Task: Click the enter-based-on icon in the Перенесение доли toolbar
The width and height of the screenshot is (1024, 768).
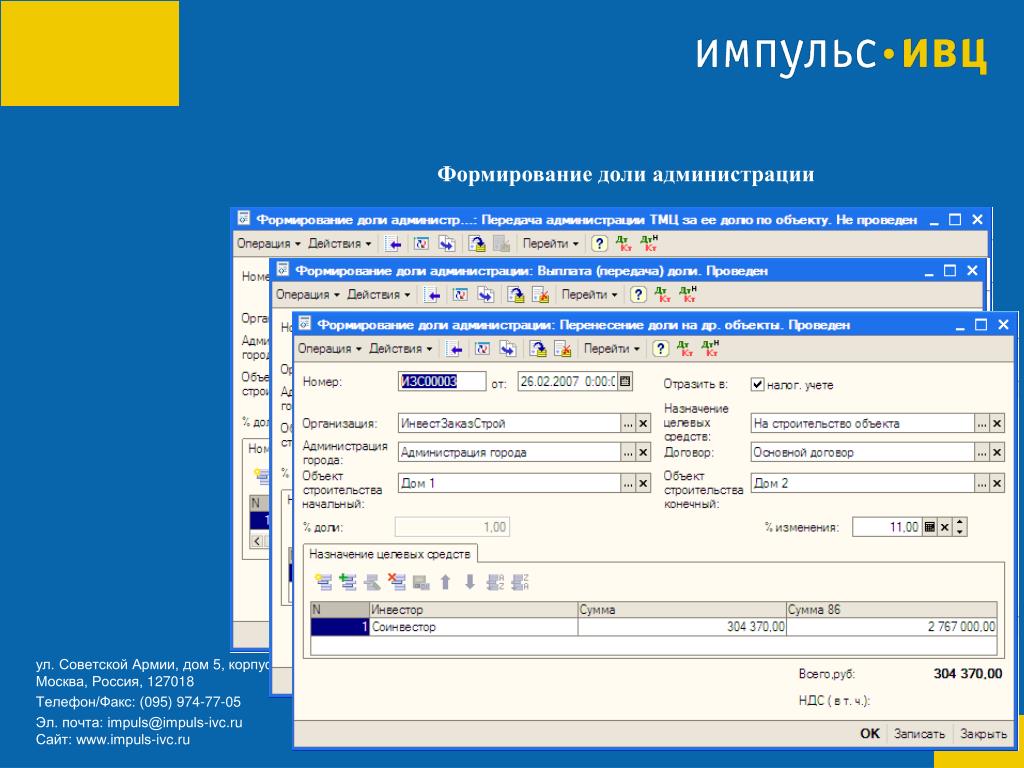Action: pyautogui.click(x=507, y=349)
